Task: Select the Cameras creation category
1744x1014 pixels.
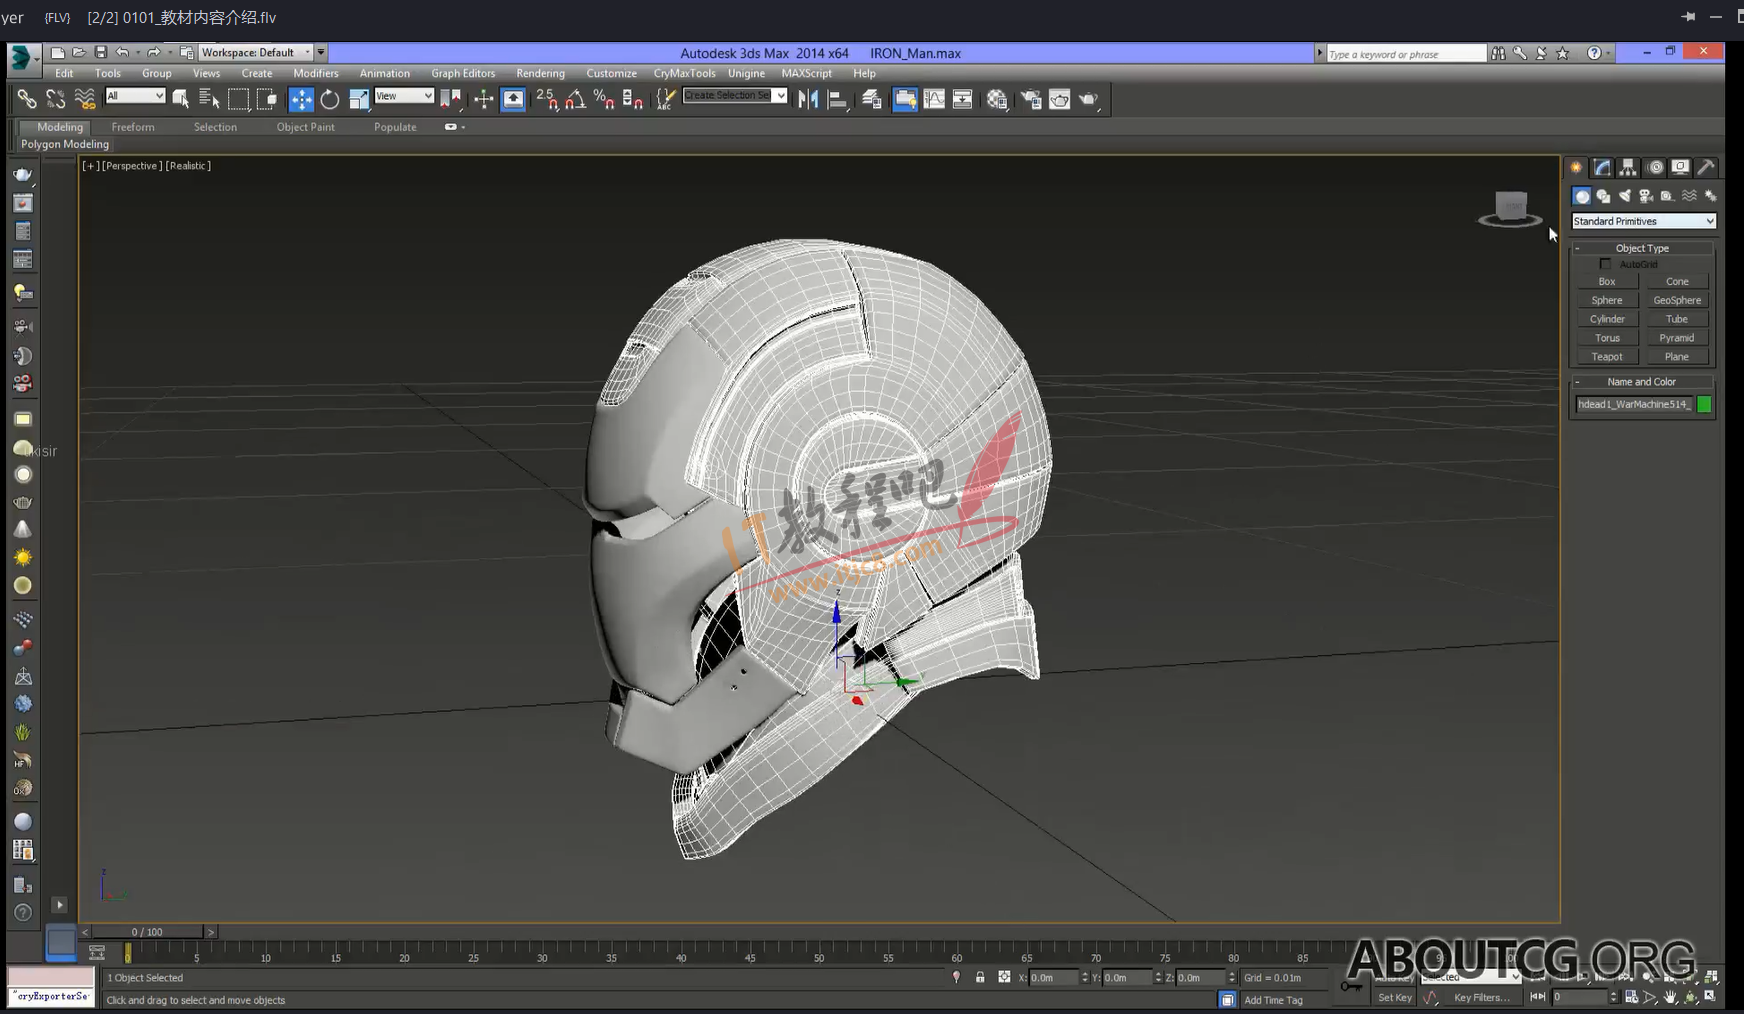Action: (1646, 196)
